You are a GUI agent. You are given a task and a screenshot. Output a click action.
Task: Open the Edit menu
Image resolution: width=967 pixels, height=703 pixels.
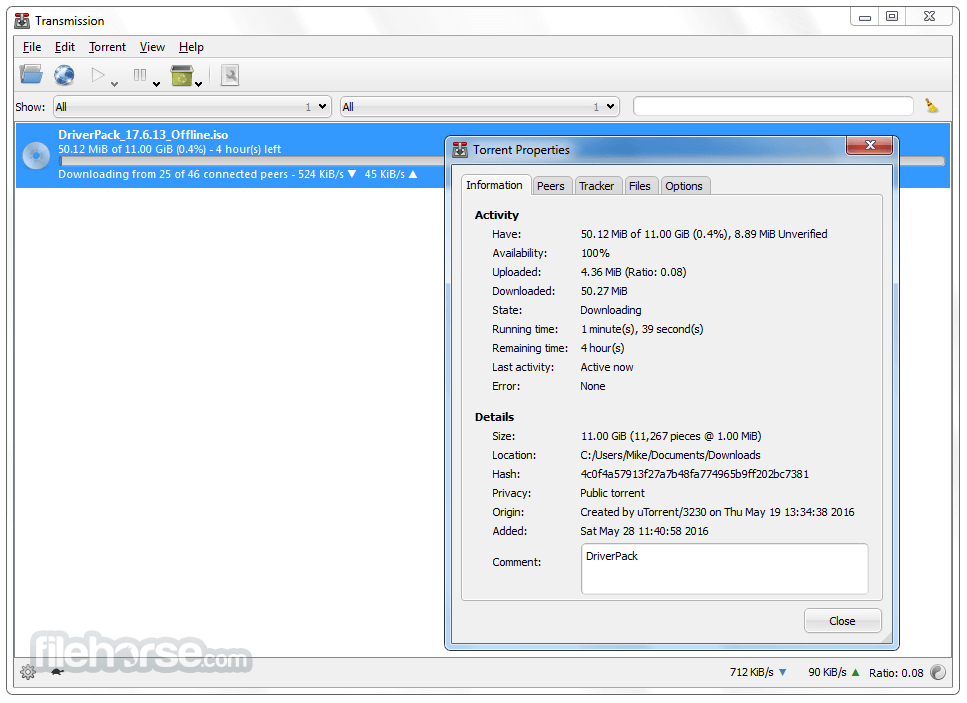(65, 47)
